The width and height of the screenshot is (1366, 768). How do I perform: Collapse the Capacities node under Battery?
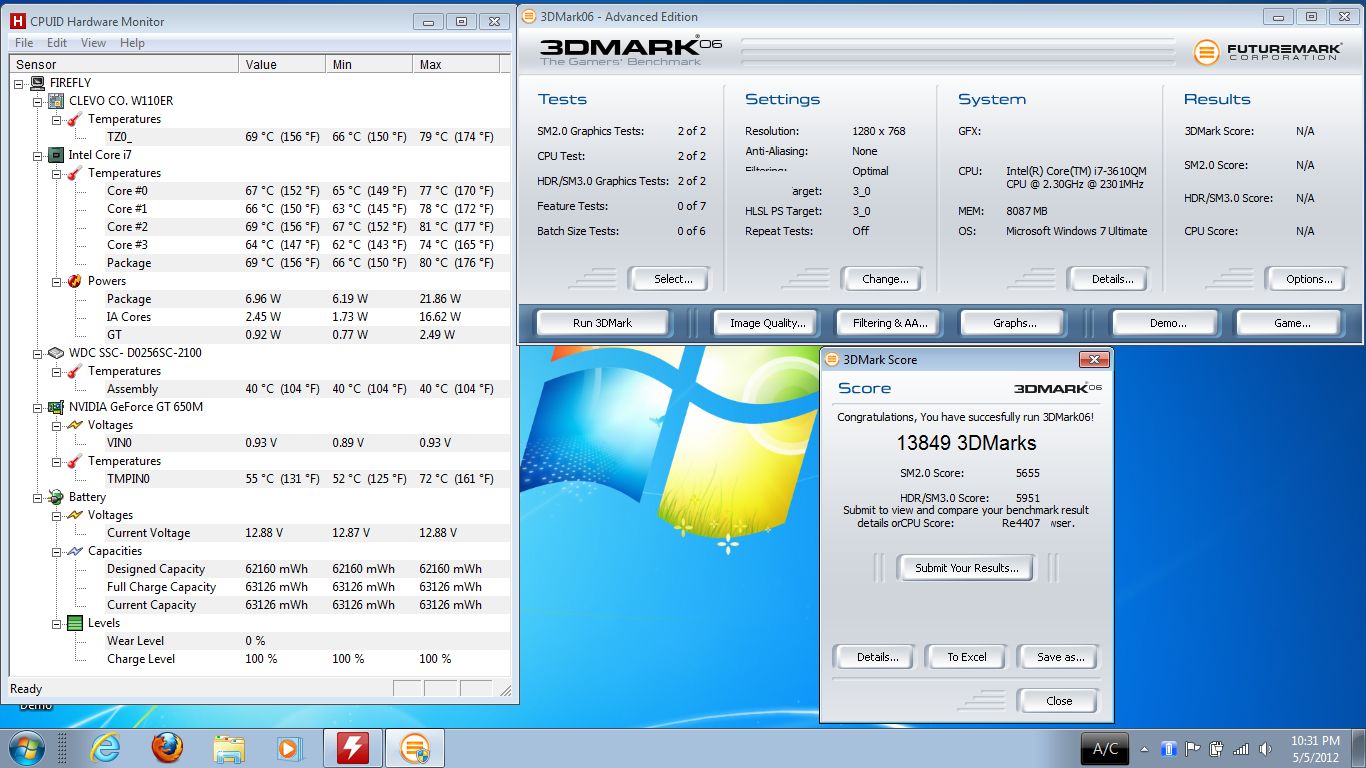[56, 551]
